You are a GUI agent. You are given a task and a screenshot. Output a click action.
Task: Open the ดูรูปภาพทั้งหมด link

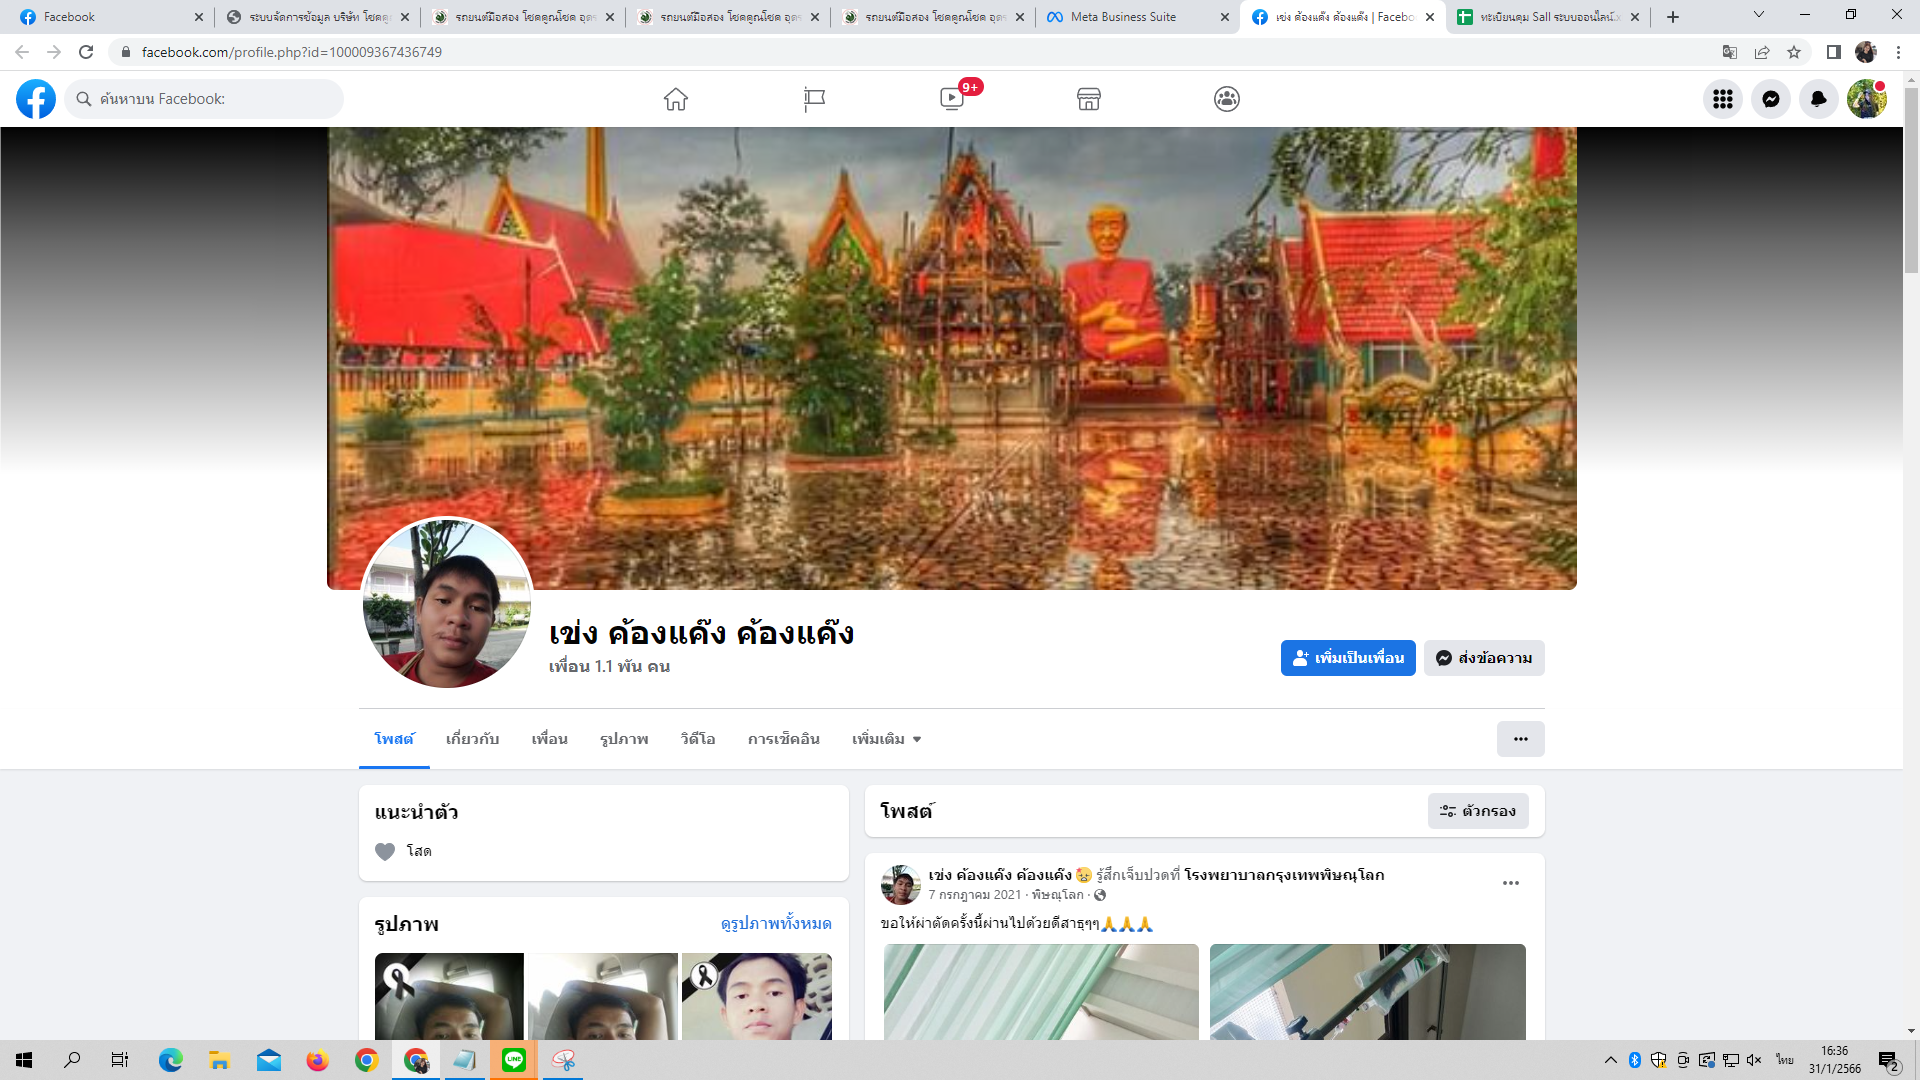coord(775,923)
